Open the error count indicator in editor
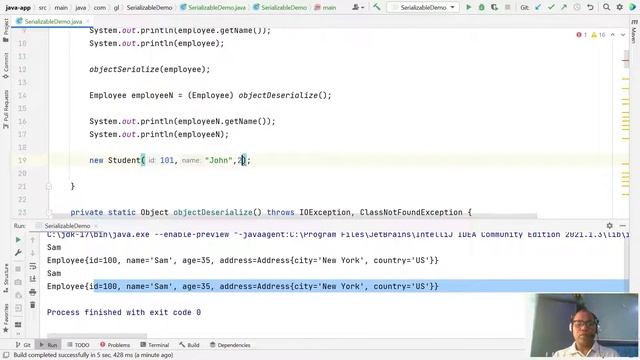The width and height of the screenshot is (640, 360). [582, 35]
